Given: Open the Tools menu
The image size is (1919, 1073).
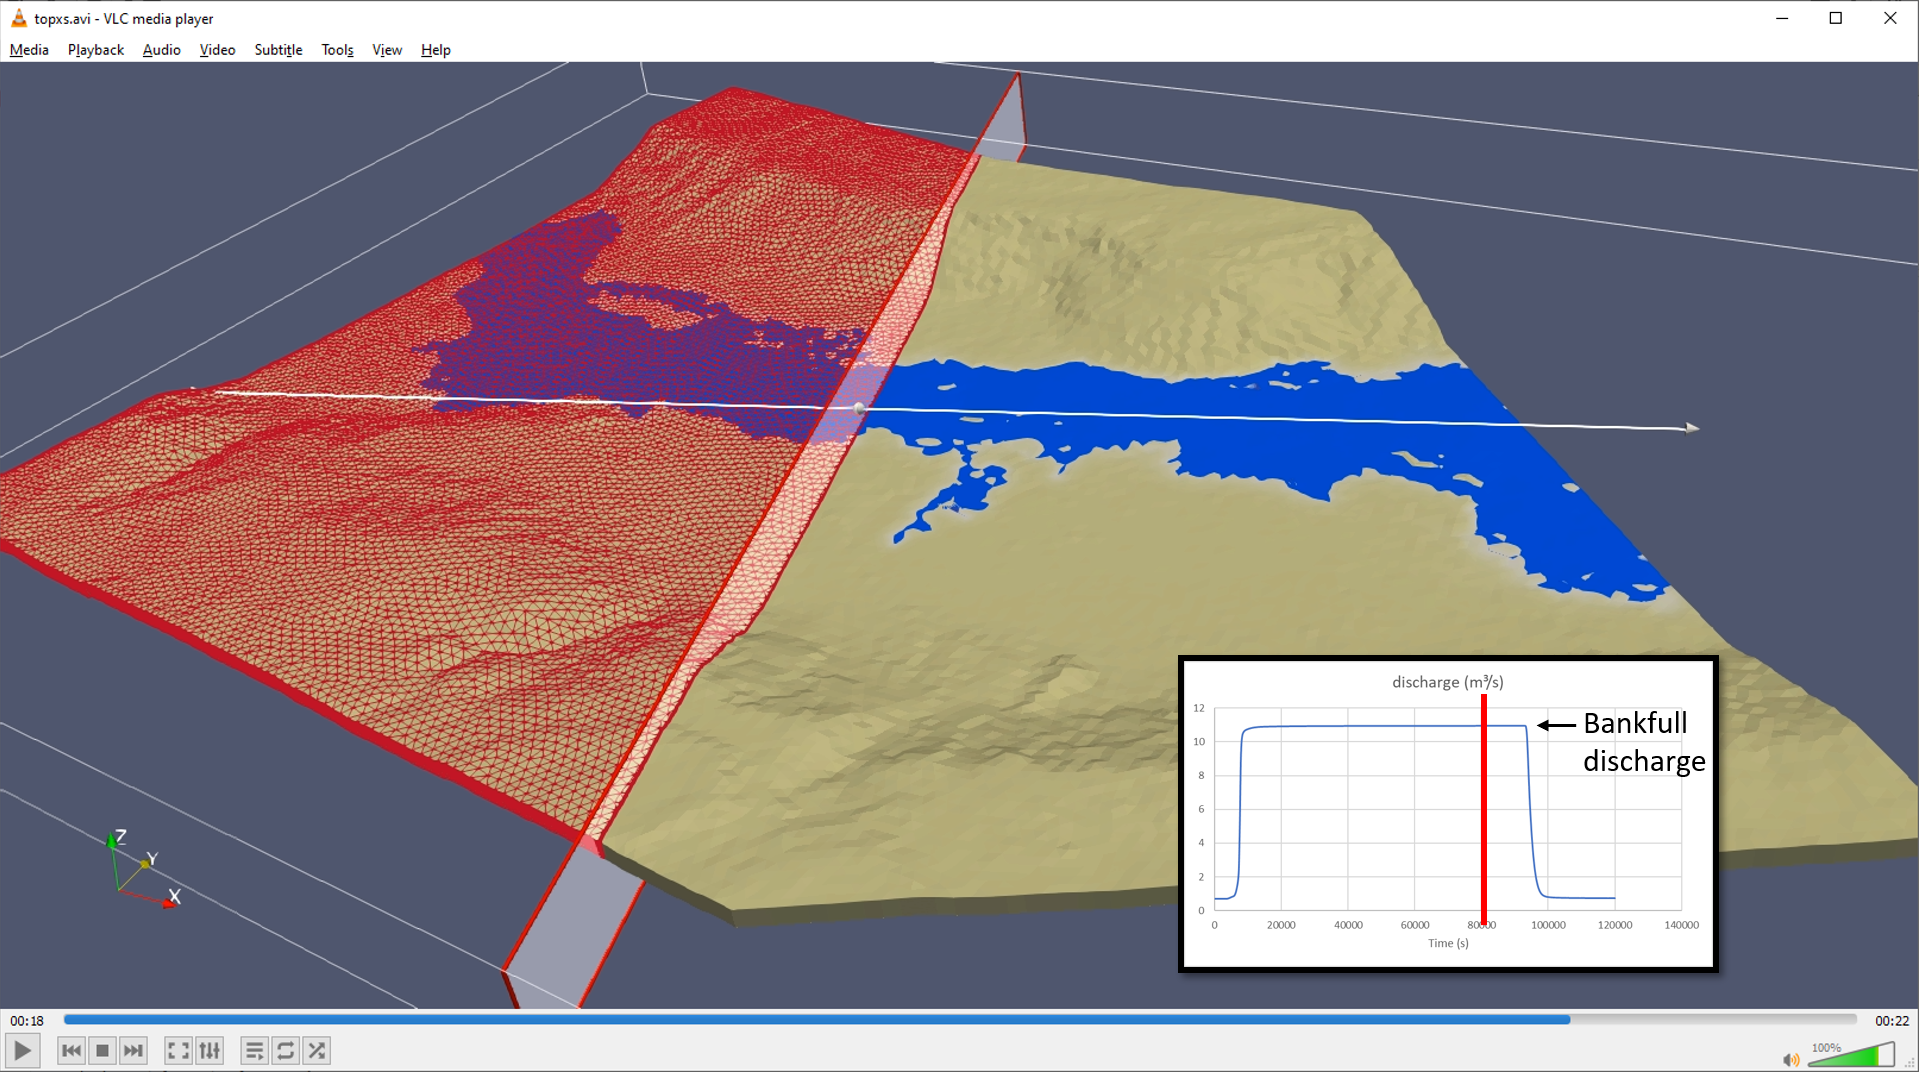Looking at the screenshot, I should coord(337,50).
